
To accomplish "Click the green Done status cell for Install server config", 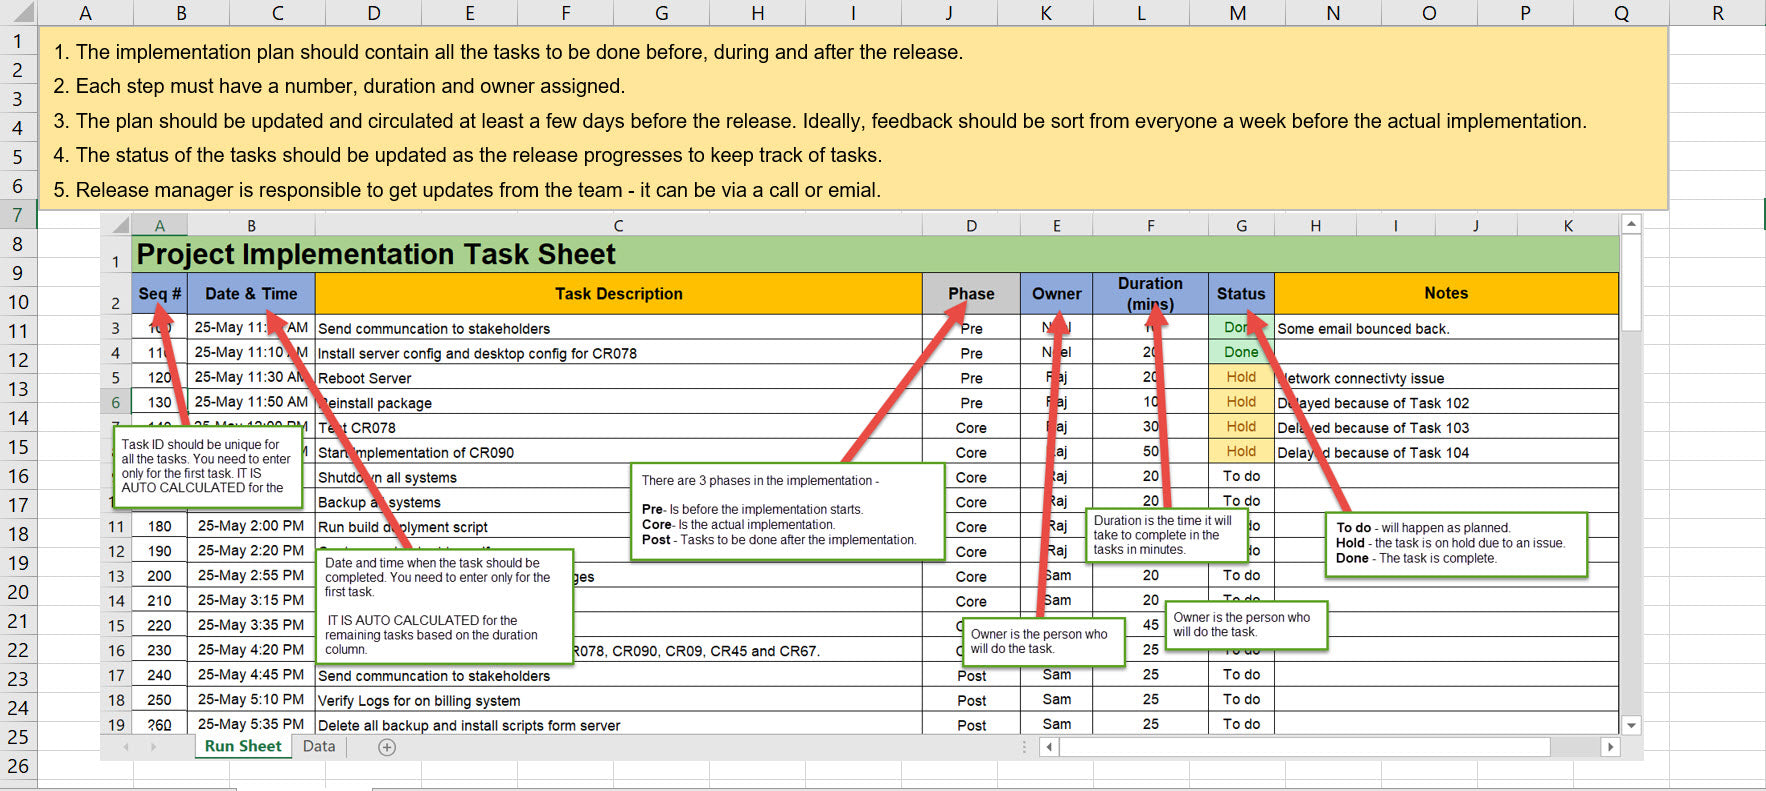I will tap(1241, 352).
